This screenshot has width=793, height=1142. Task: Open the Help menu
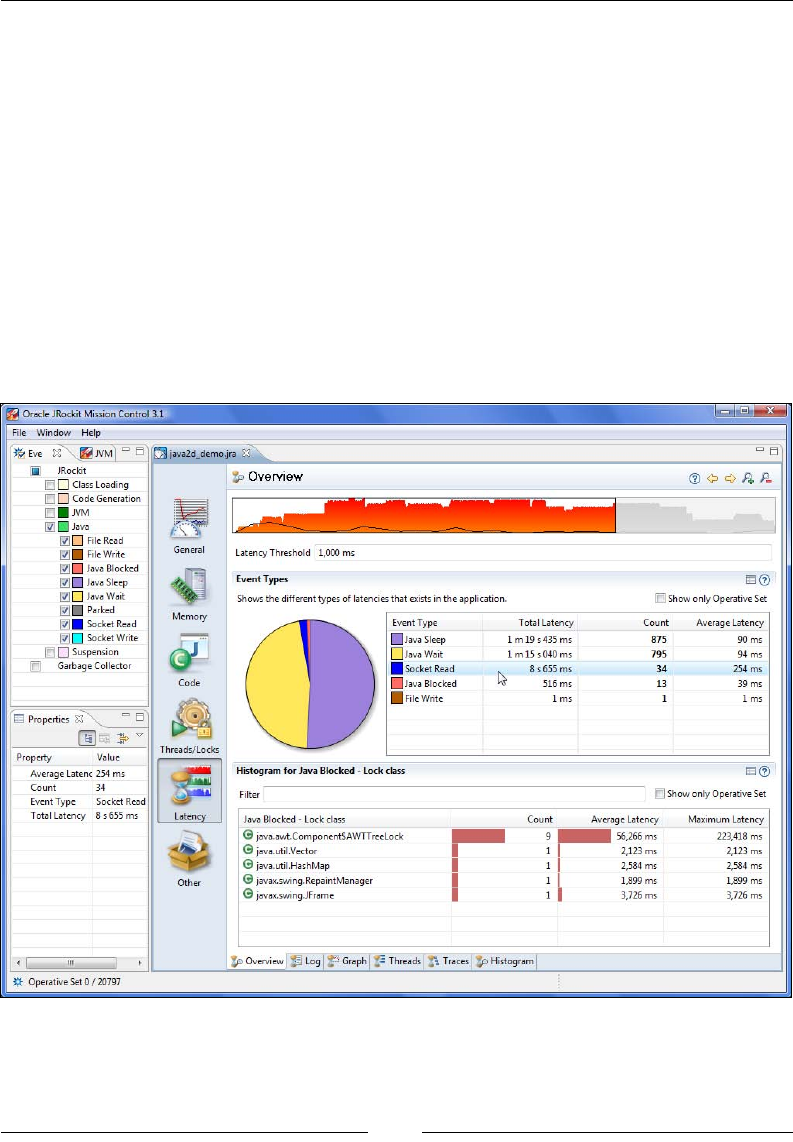coord(91,433)
